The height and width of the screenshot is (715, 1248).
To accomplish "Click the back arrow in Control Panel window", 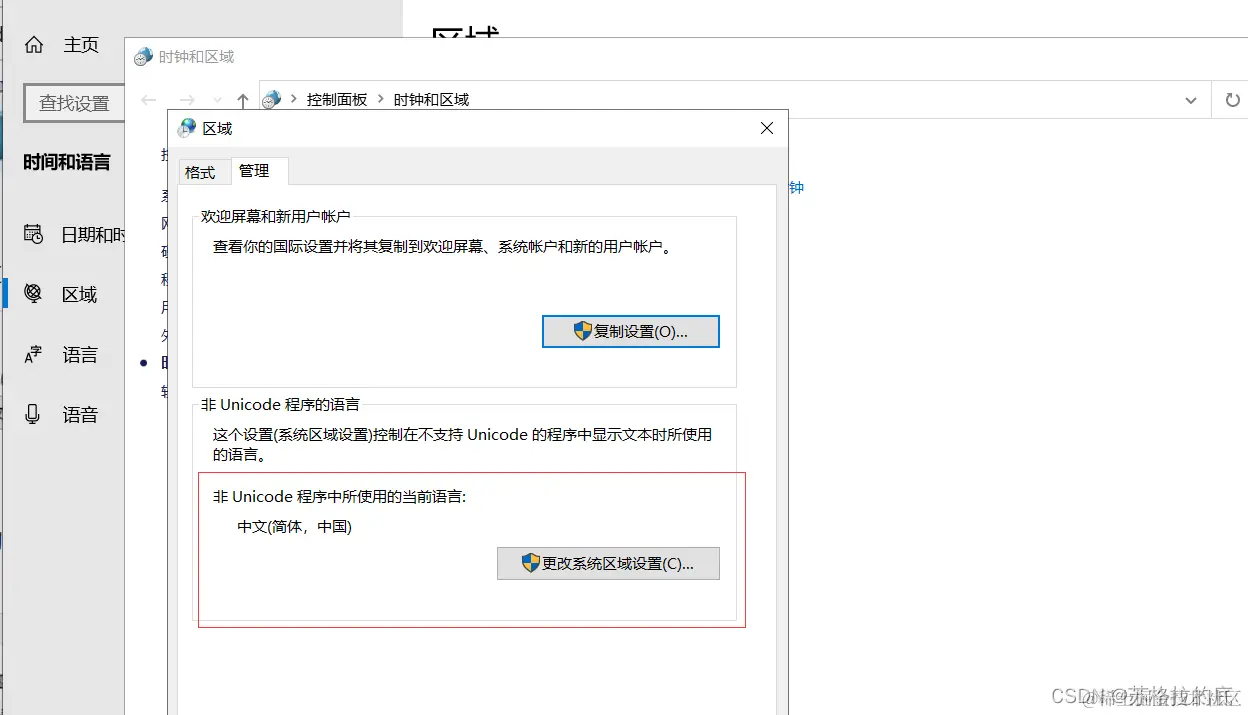I will (x=148, y=99).
